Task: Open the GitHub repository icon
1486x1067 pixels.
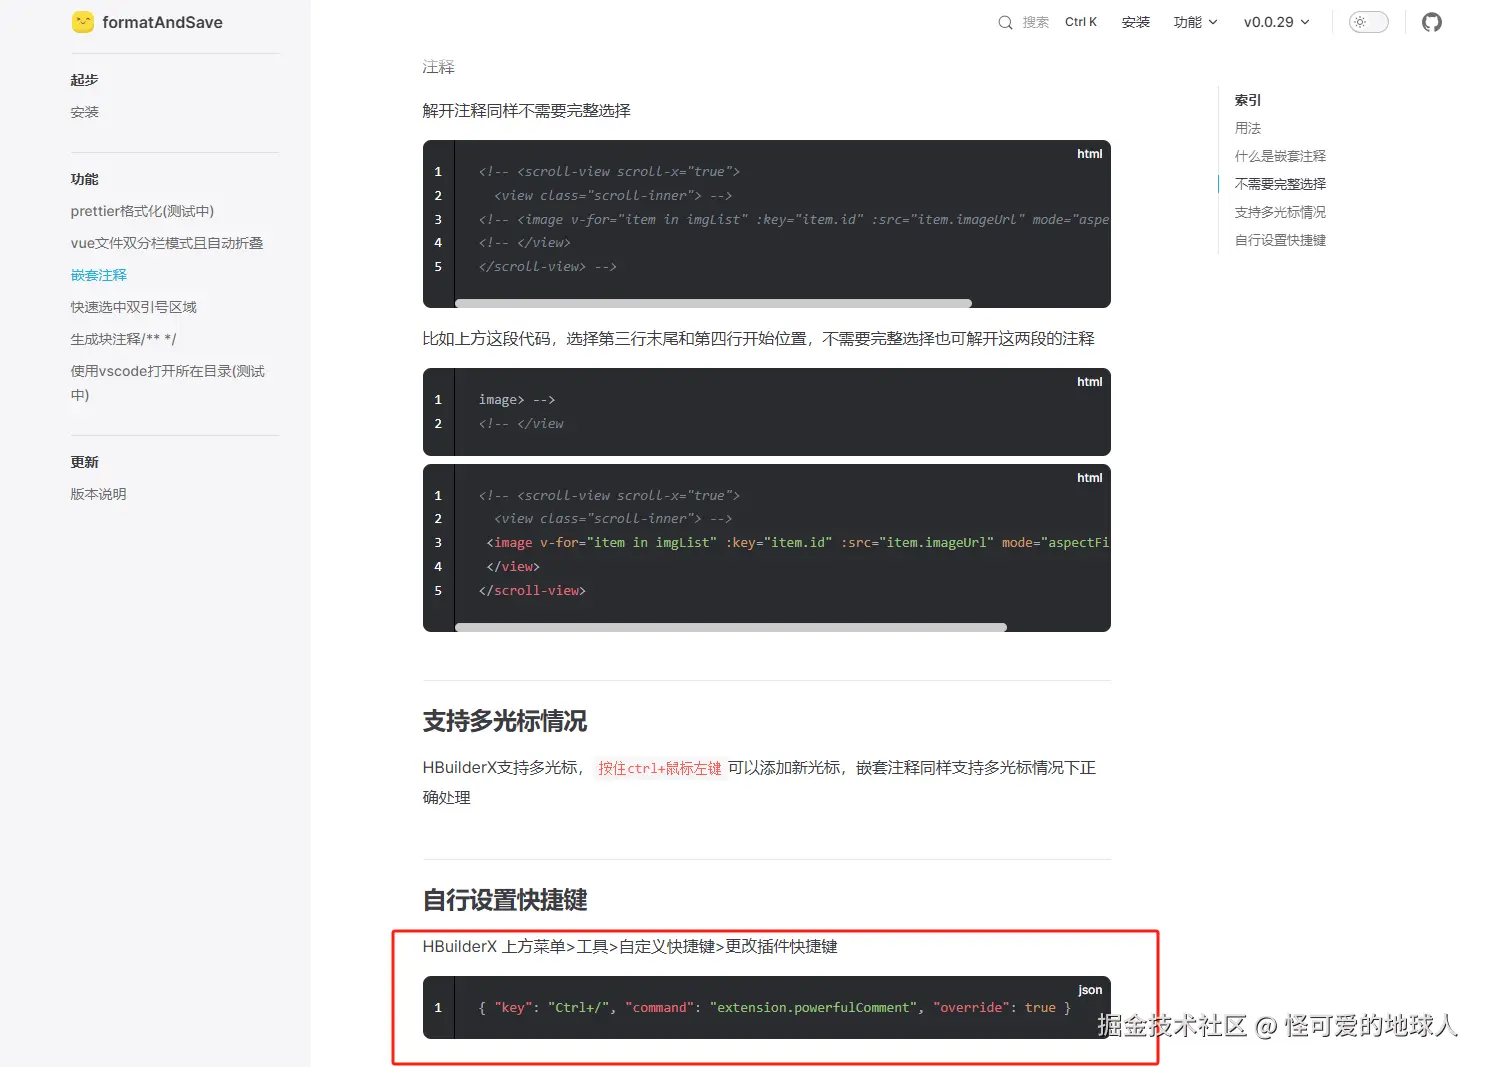Action: [1432, 22]
